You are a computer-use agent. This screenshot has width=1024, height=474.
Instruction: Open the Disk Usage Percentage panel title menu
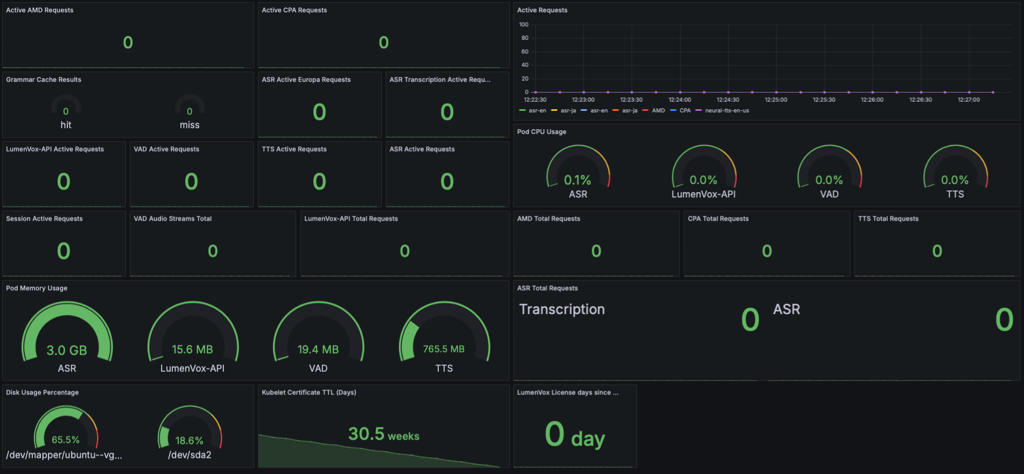42,392
